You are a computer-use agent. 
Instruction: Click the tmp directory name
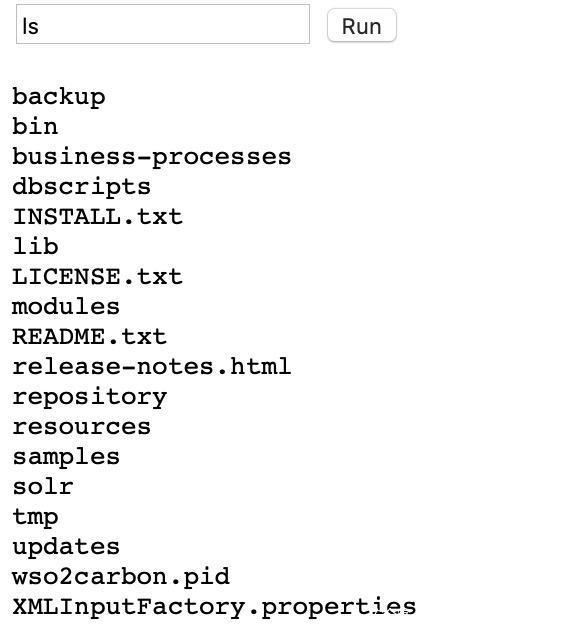(x=35, y=518)
